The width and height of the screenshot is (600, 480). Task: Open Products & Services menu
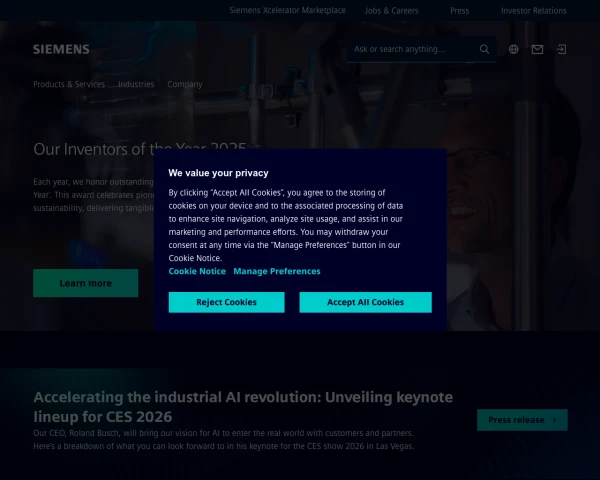(69, 84)
